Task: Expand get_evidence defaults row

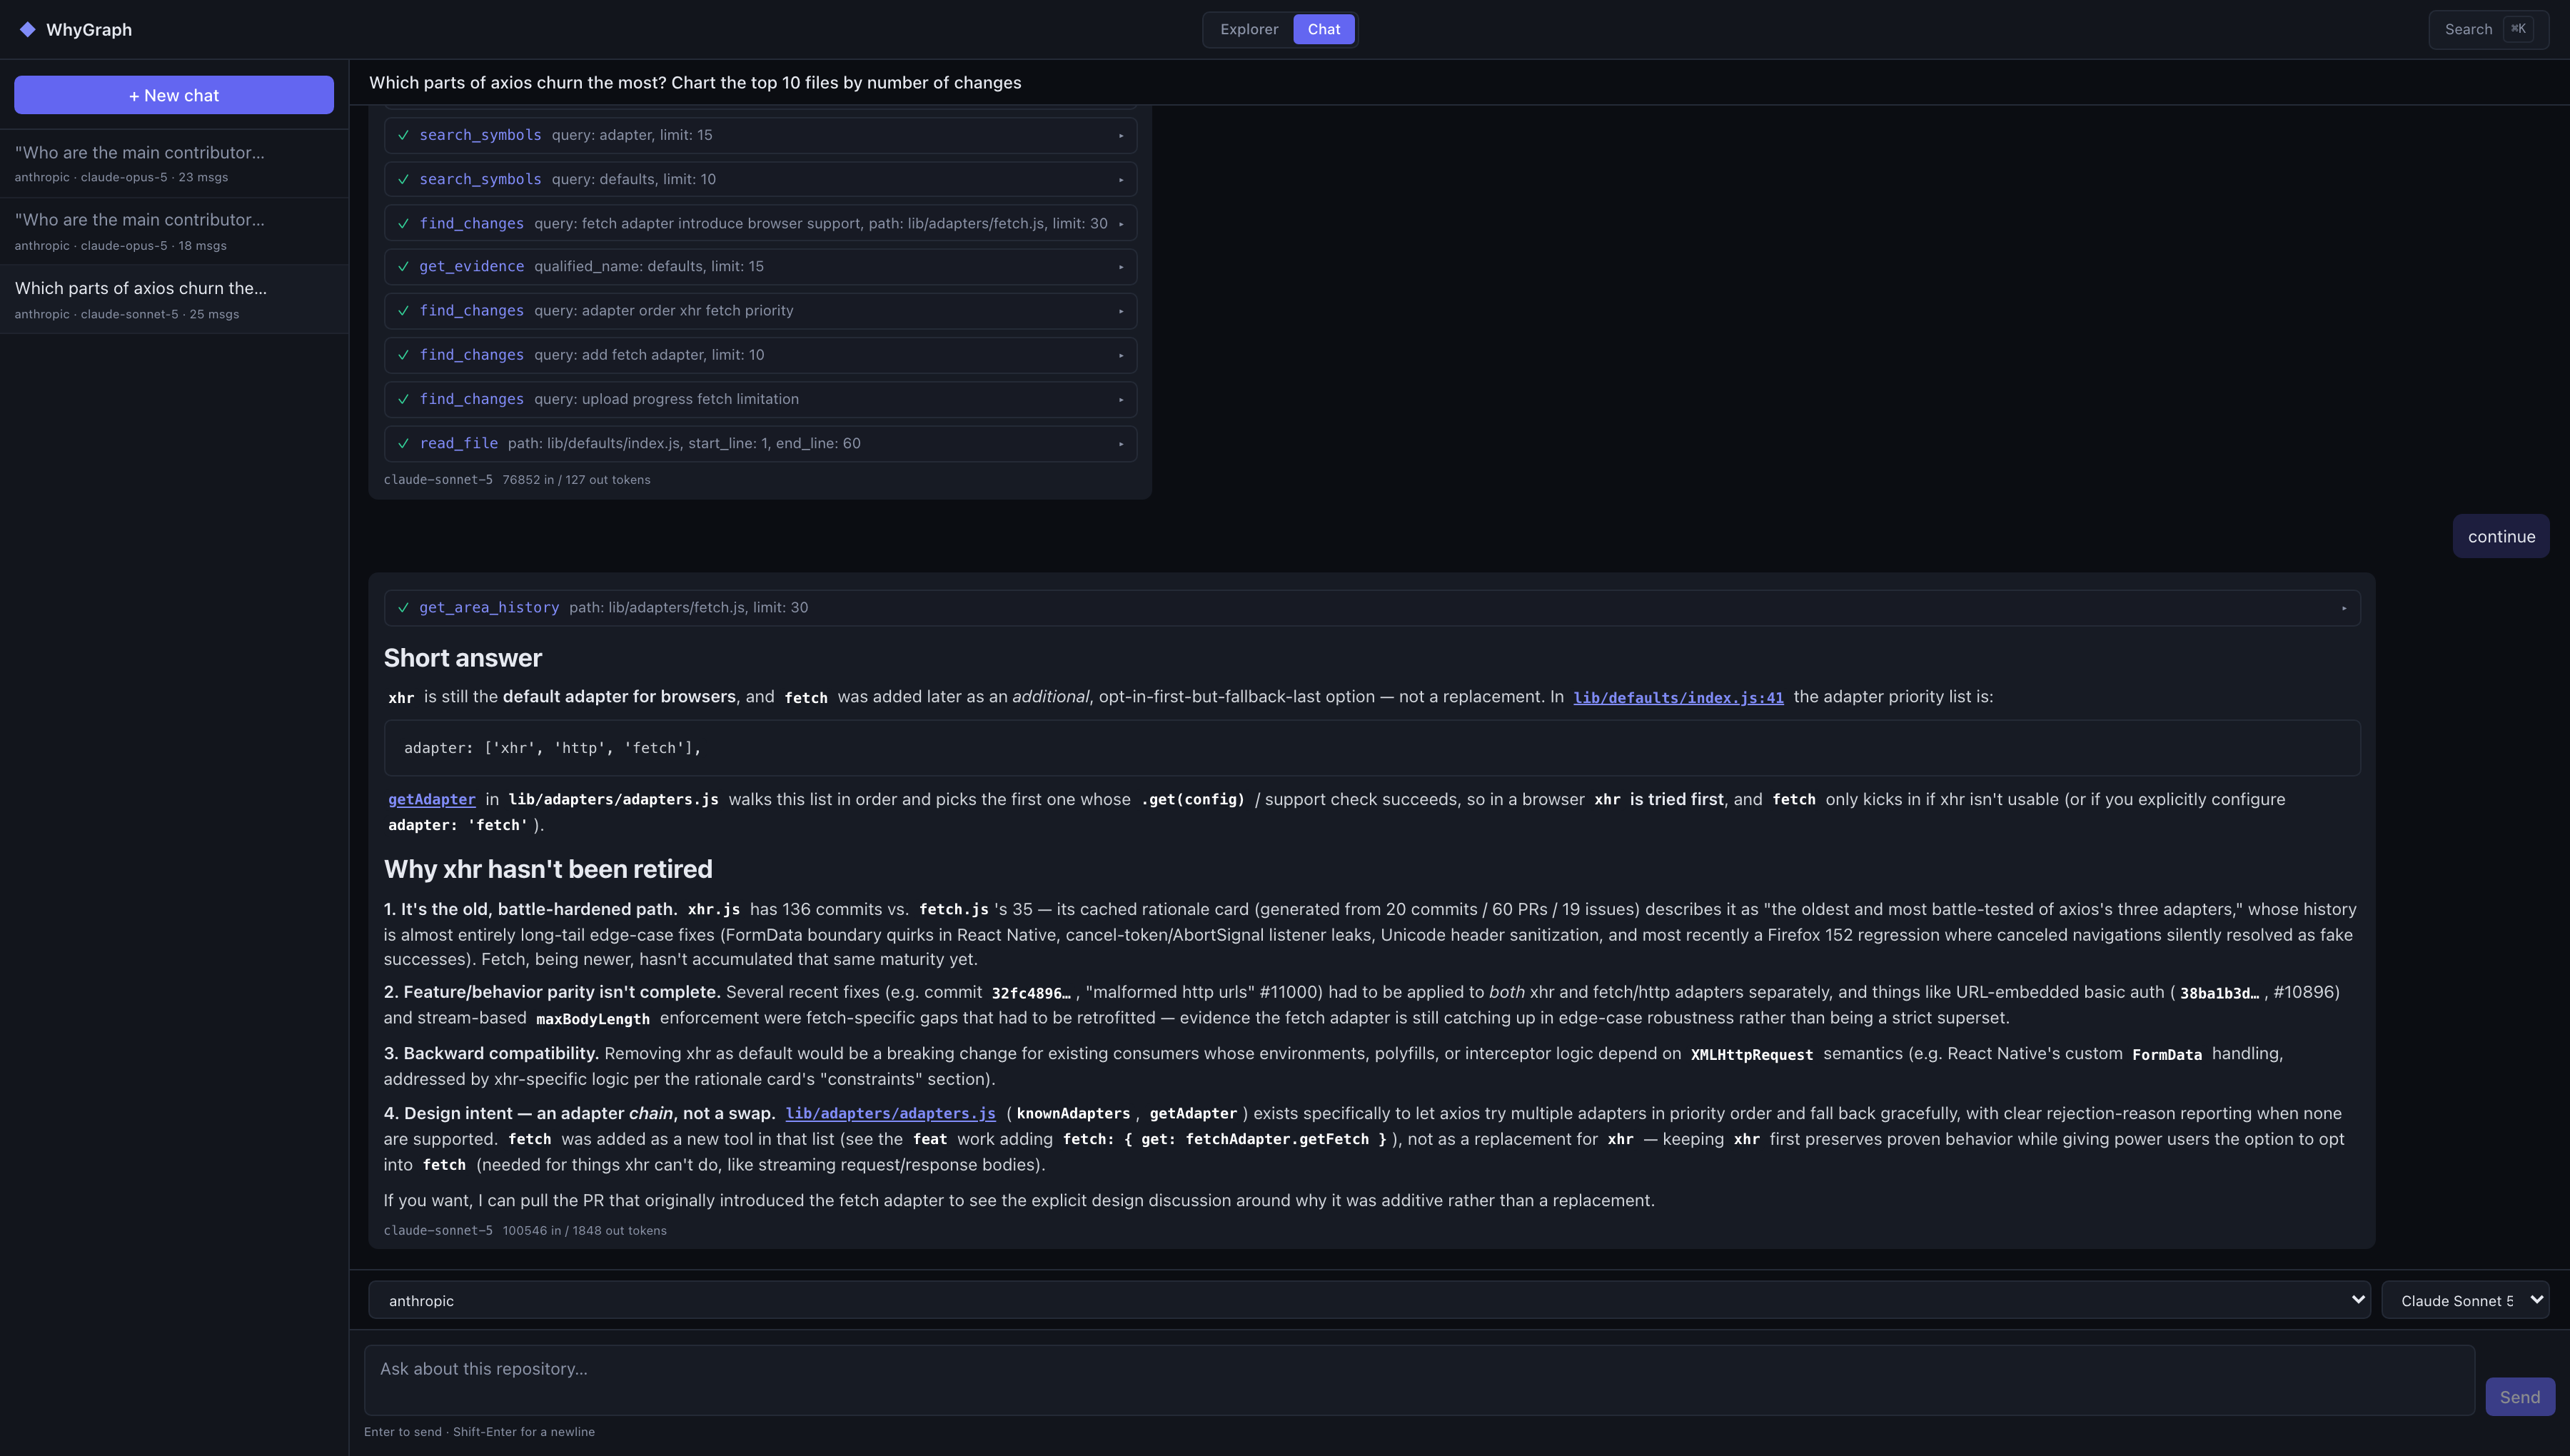Action: point(760,266)
